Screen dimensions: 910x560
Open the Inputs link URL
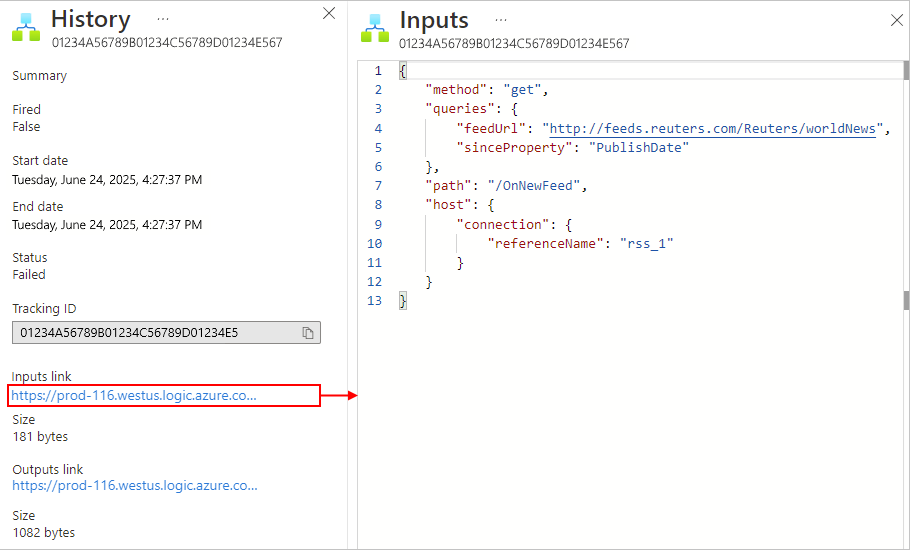[134, 395]
